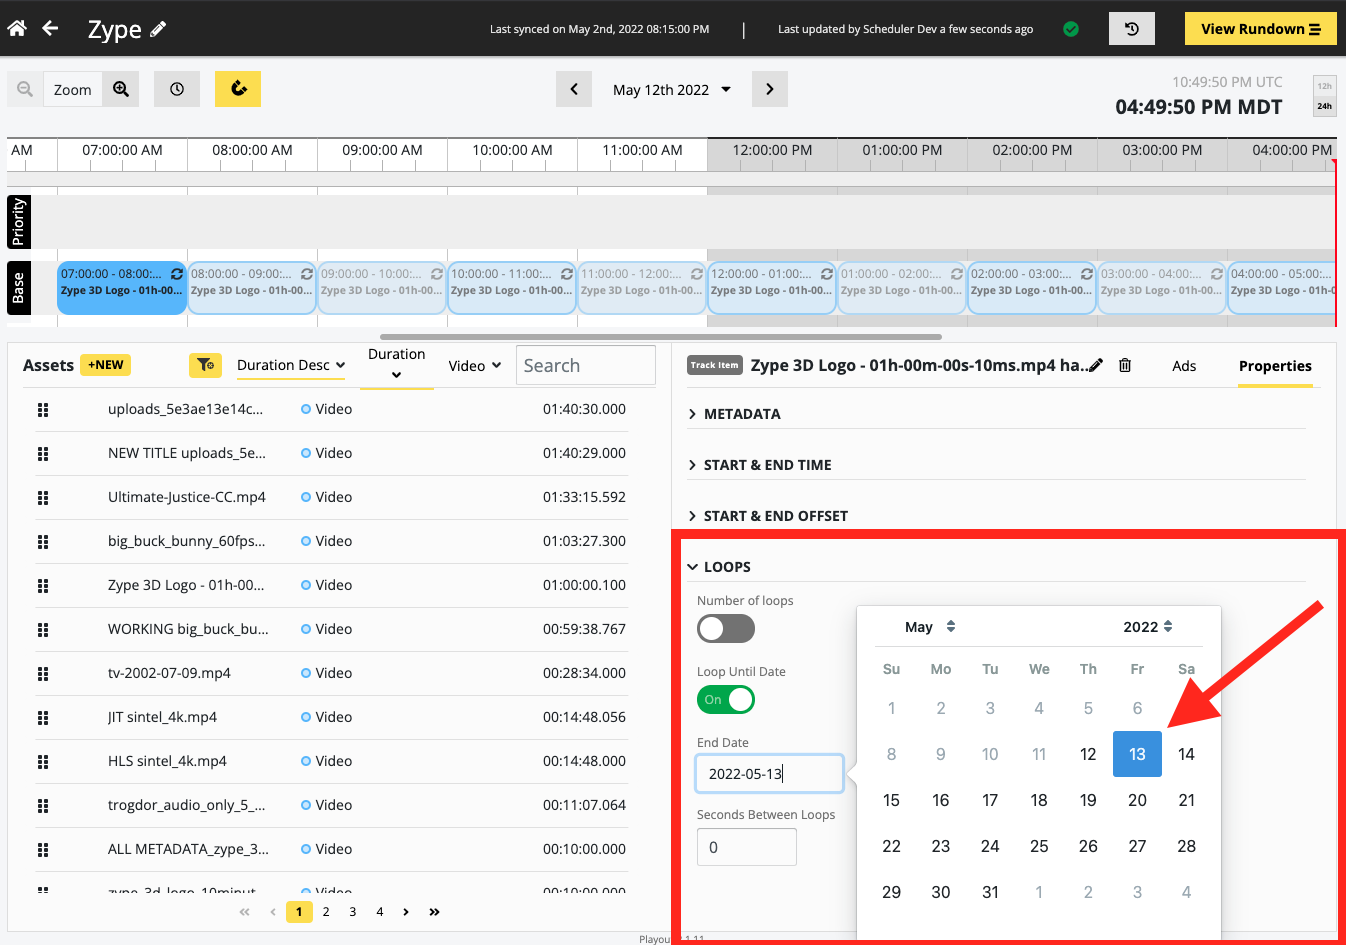Grab drag handle for tv-2002-07-09.mp4
Viewport: 1346px width, 945px height.
pyautogui.click(x=43, y=673)
